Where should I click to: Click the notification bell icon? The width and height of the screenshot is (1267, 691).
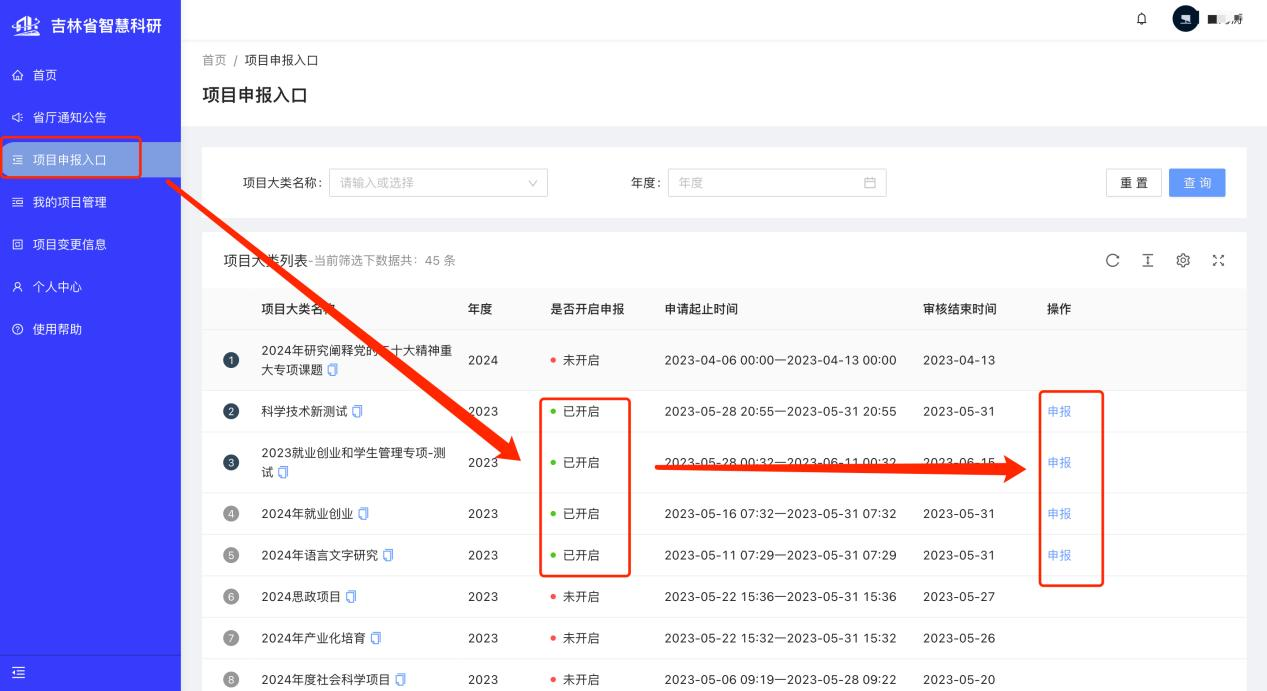click(x=1142, y=19)
